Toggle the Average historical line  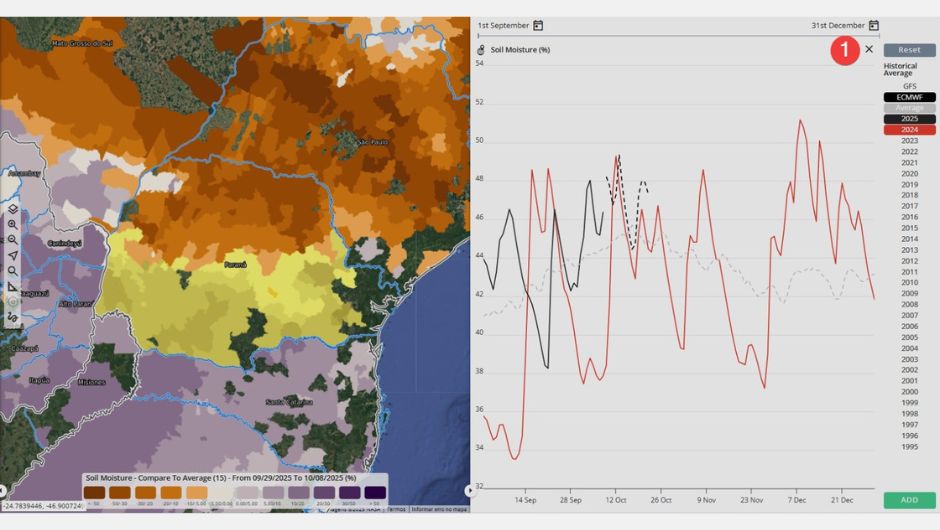coord(909,108)
